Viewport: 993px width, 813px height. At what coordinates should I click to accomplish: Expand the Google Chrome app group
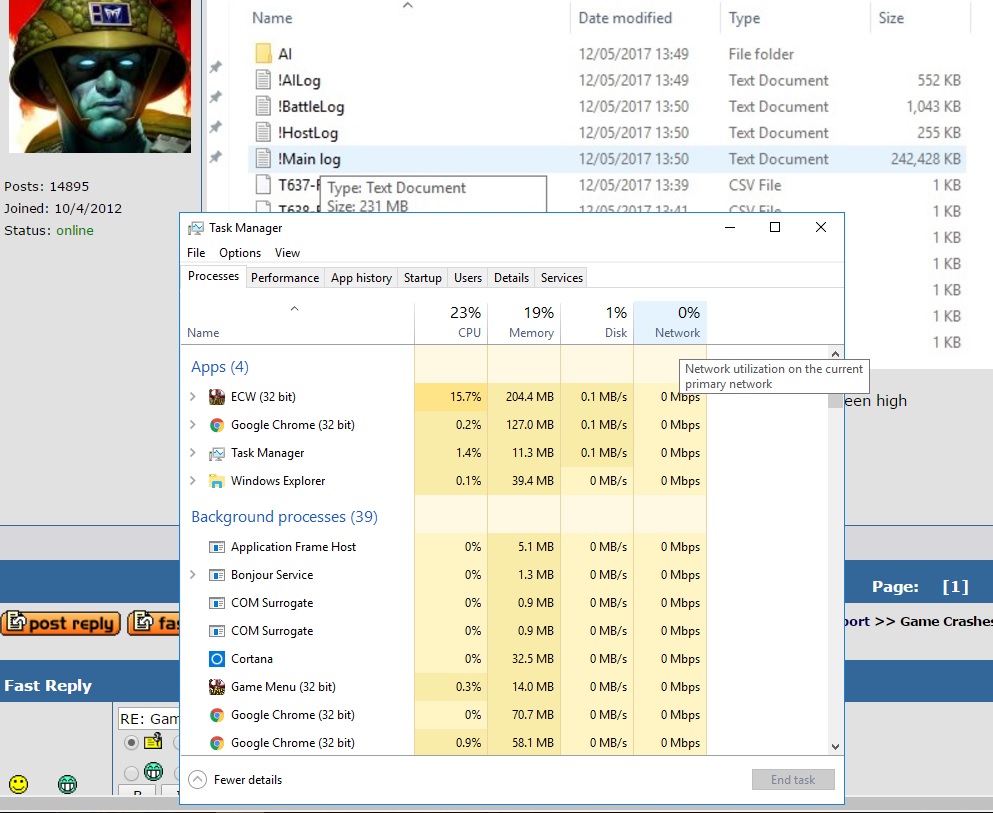[193, 425]
